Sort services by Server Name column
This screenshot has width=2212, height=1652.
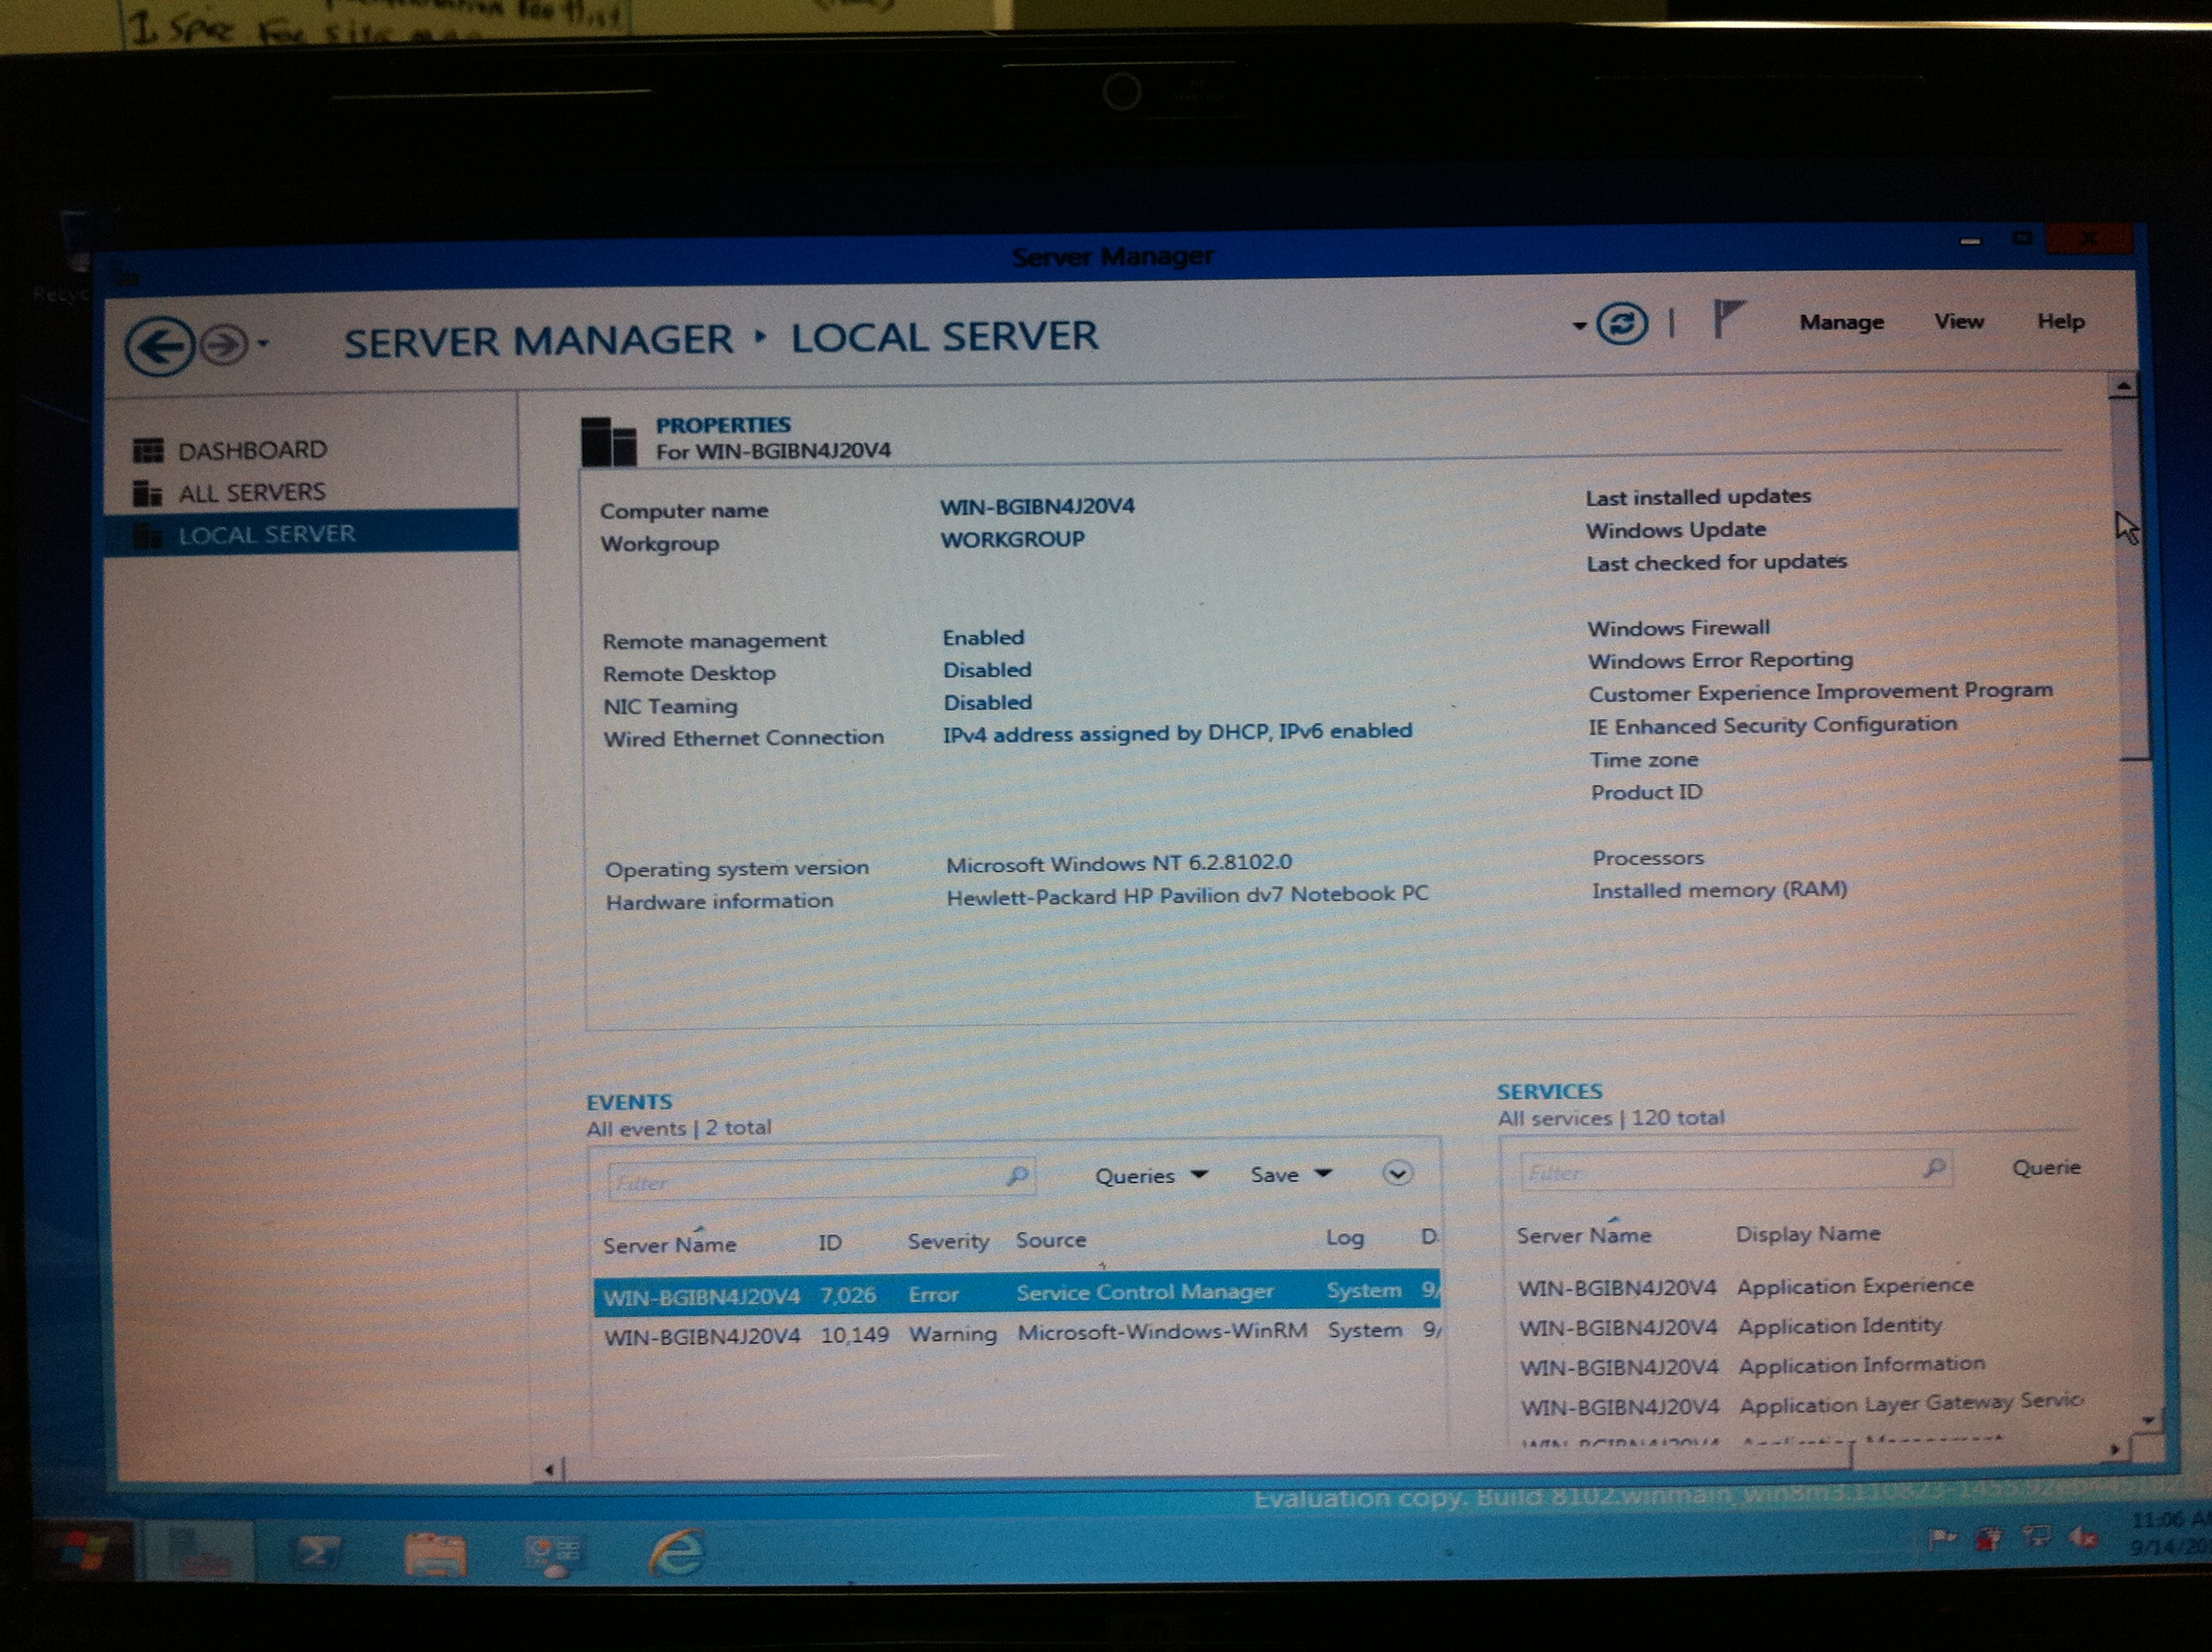tap(1583, 1236)
